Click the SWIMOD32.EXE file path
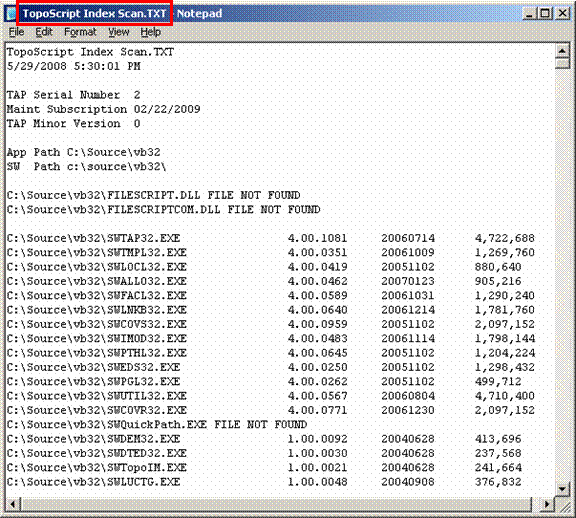 coord(97,338)
